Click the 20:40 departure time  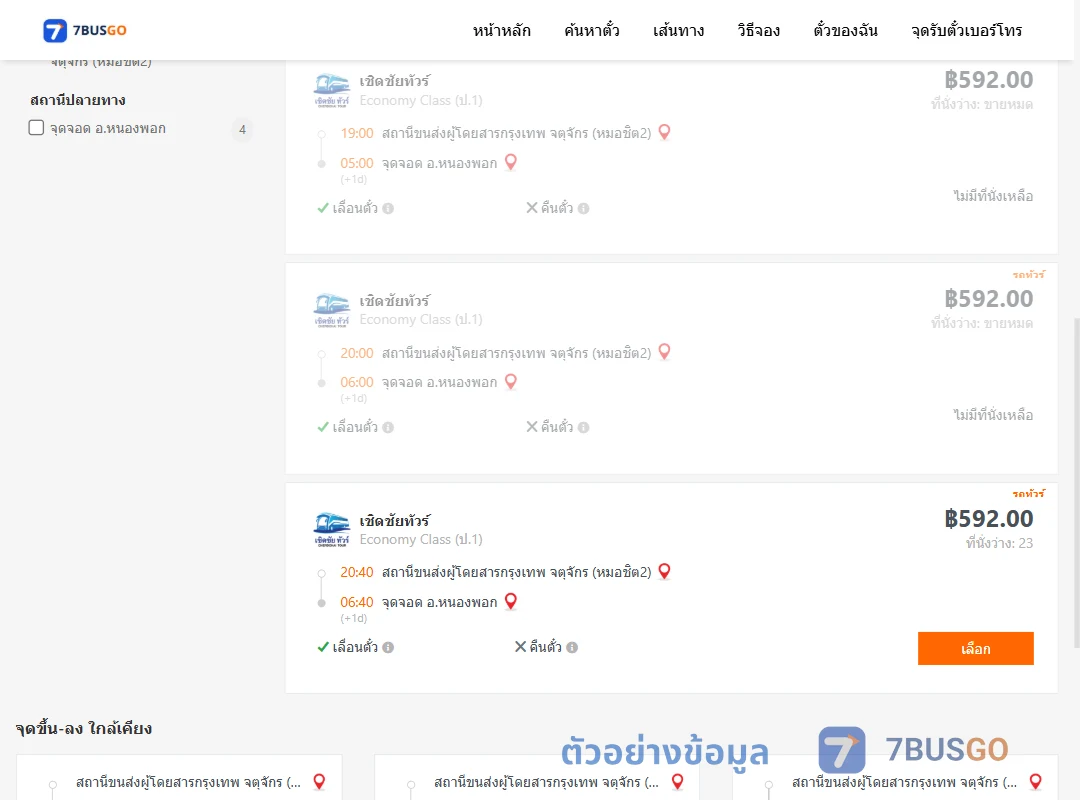tap(357, 572)
